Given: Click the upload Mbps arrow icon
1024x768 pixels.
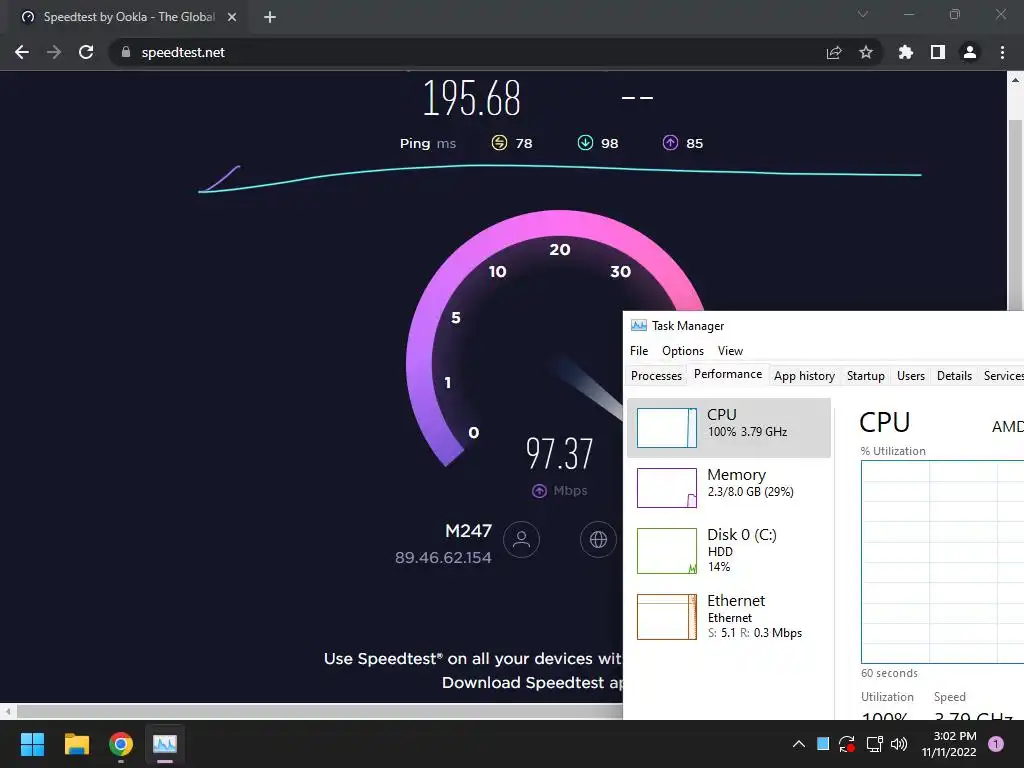Looking at the screenshot, I should (539, 490).
